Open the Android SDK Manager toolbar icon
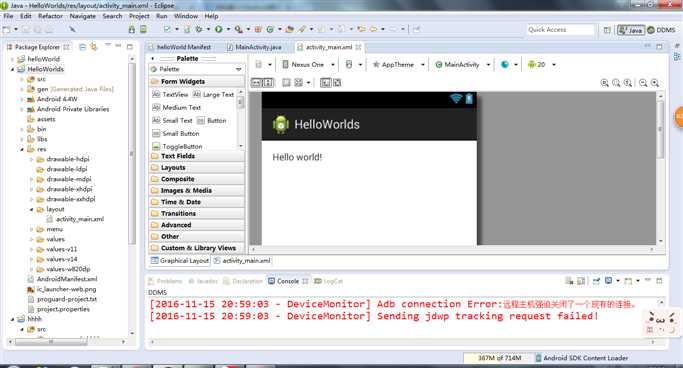The height and width of the screenshot is (368, 683). (x=132, y=29)
